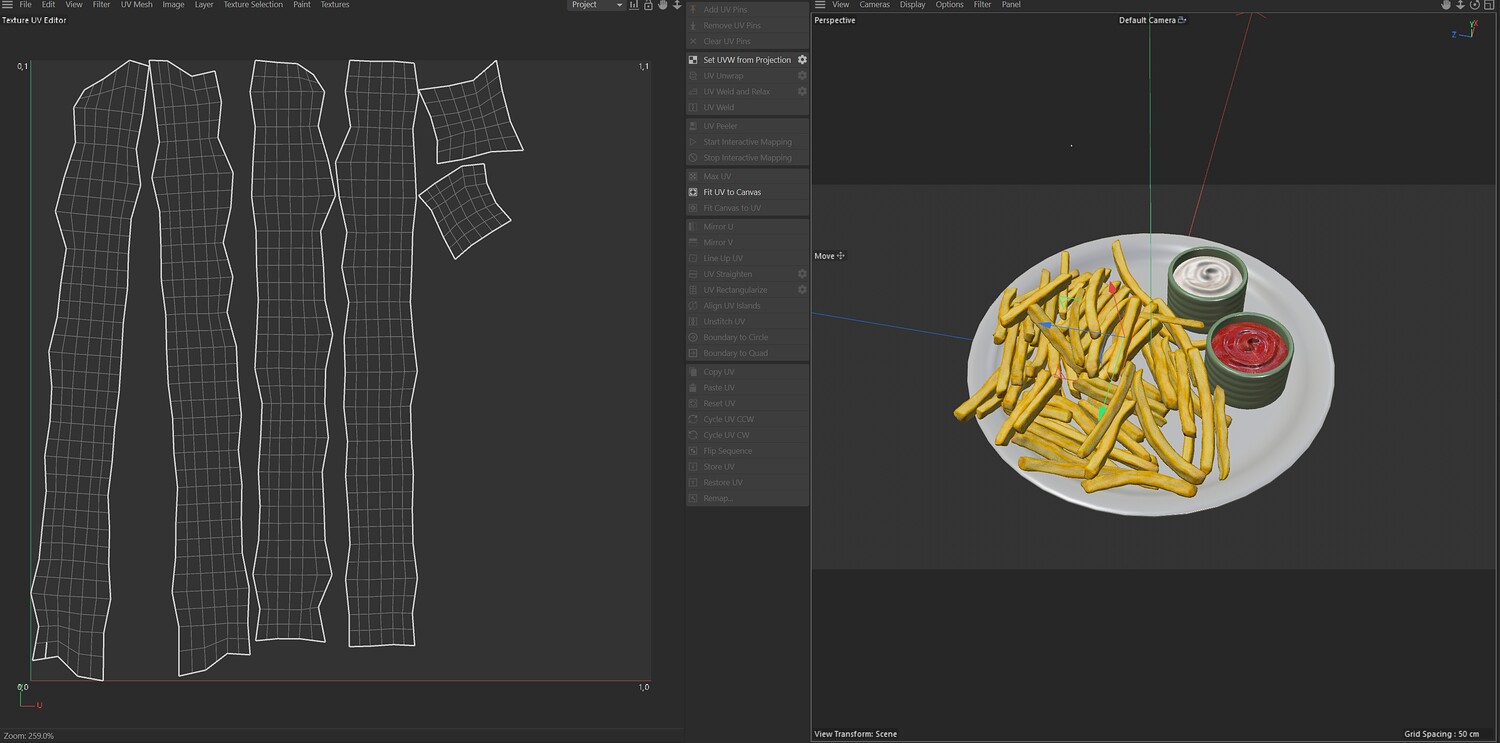Viewport: 1500px width, 743px height.
Task: Open the Layer menu
Action: click(x=204, y=5)
